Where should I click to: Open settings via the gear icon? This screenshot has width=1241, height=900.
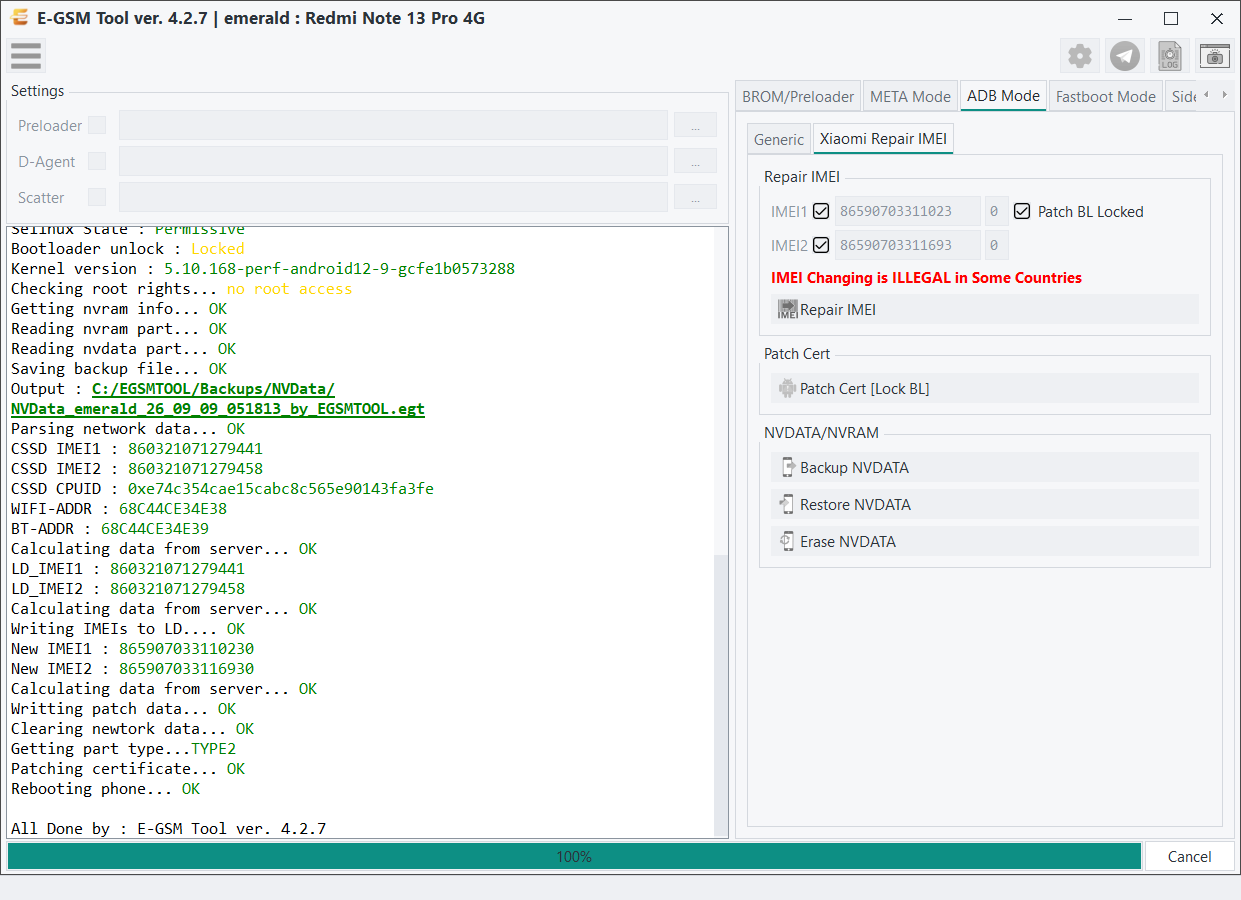[1080, 56]
